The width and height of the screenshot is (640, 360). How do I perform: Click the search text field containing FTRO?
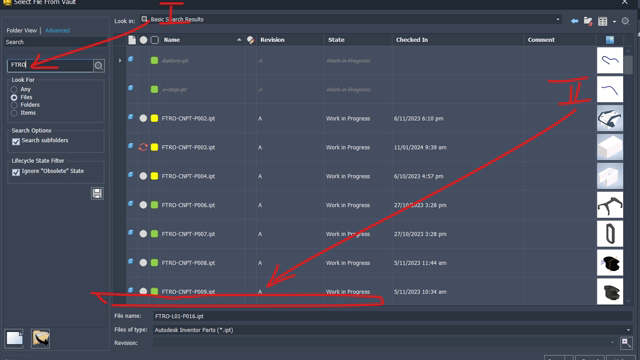50,65
